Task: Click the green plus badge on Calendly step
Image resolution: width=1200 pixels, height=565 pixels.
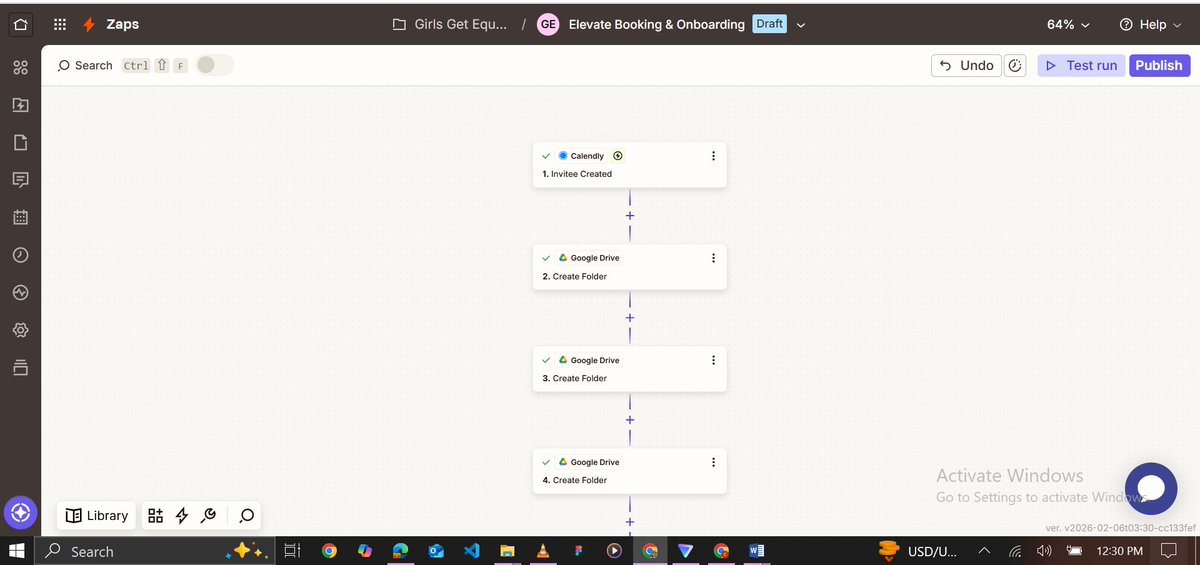Action: point(618,156)
